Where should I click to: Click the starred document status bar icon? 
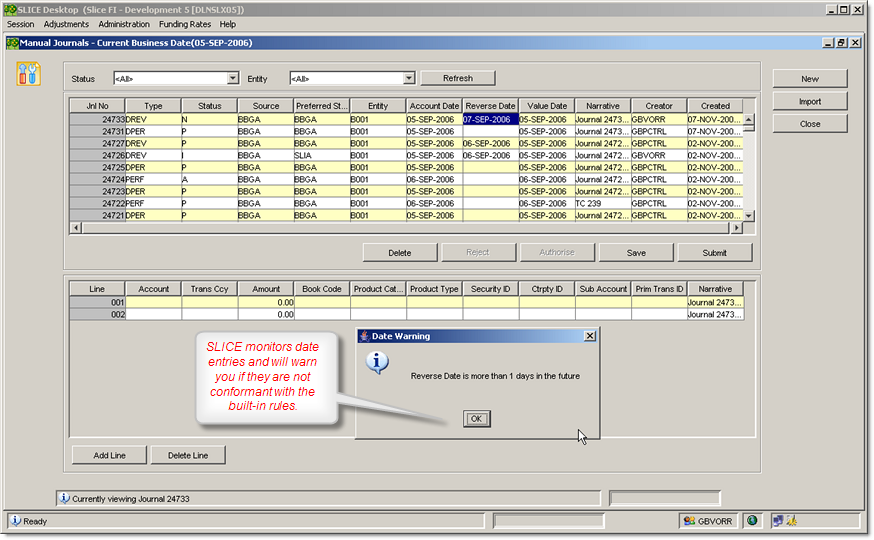790,520
